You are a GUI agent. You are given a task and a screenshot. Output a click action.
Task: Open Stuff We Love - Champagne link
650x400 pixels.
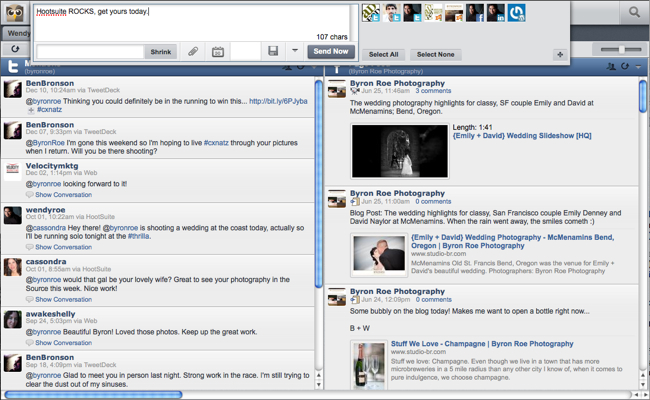click(x=482, y=344)
